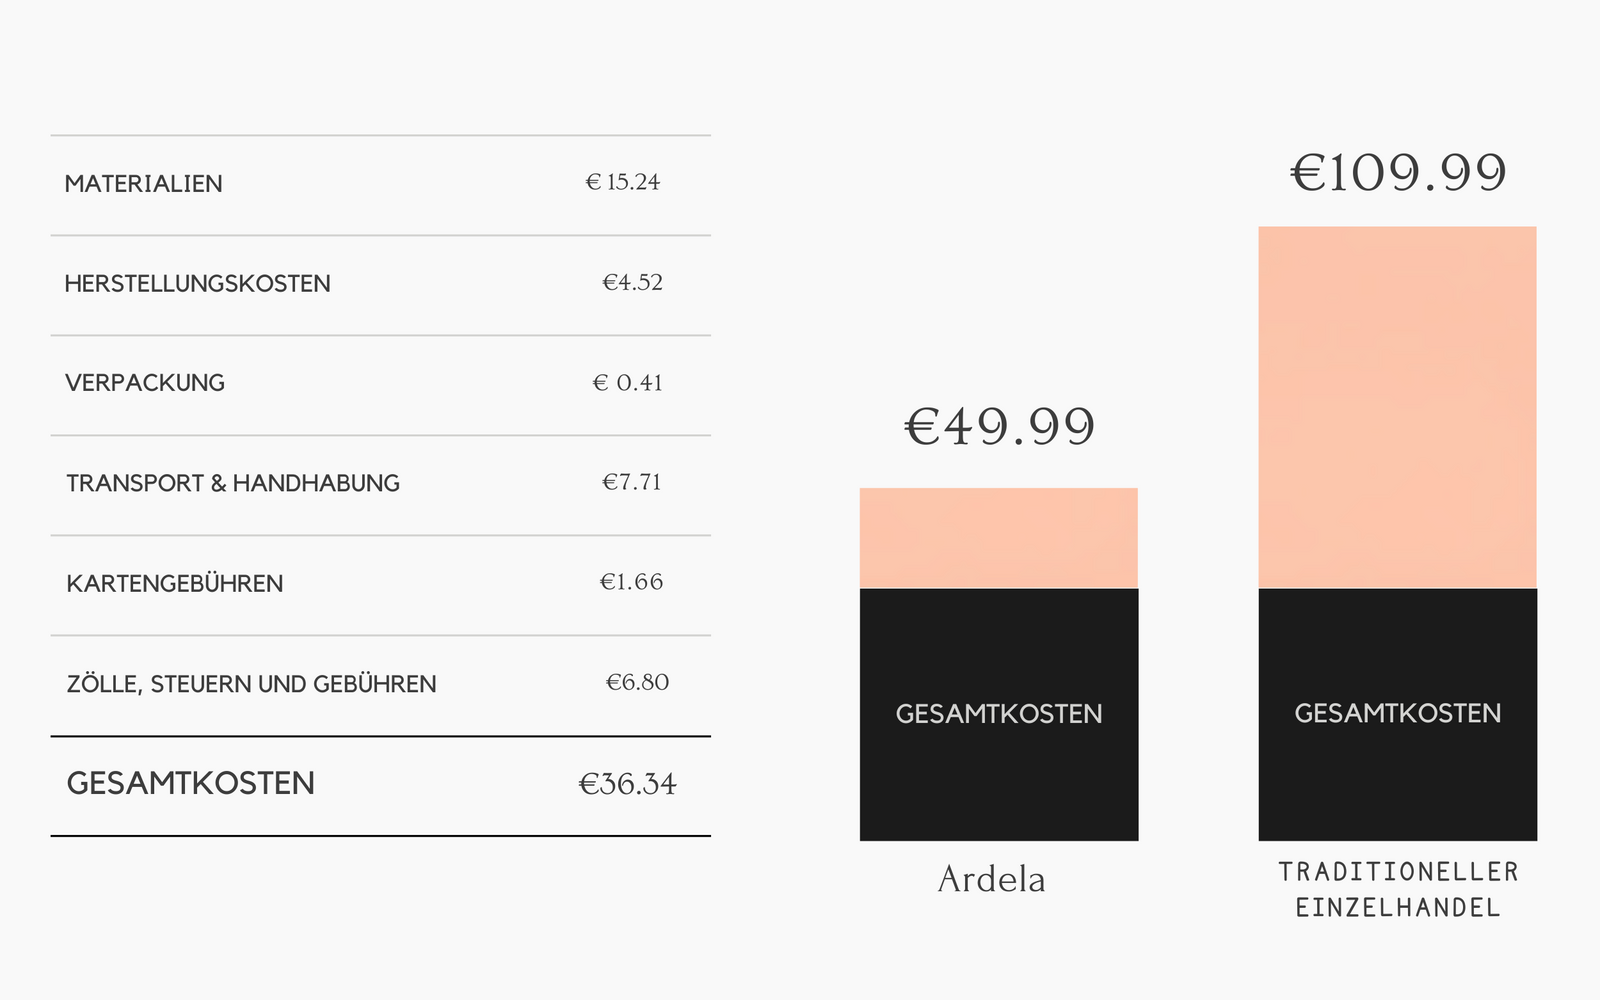Click the KARTENGEBÜHREN label
This screenshot has height=1000, width=1600.
point(175,584)
